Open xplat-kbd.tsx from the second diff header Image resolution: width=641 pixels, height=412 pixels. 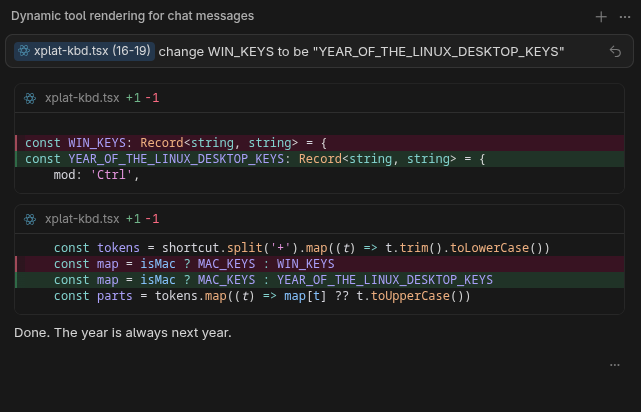pyautogui.click(x=82, y=219)
